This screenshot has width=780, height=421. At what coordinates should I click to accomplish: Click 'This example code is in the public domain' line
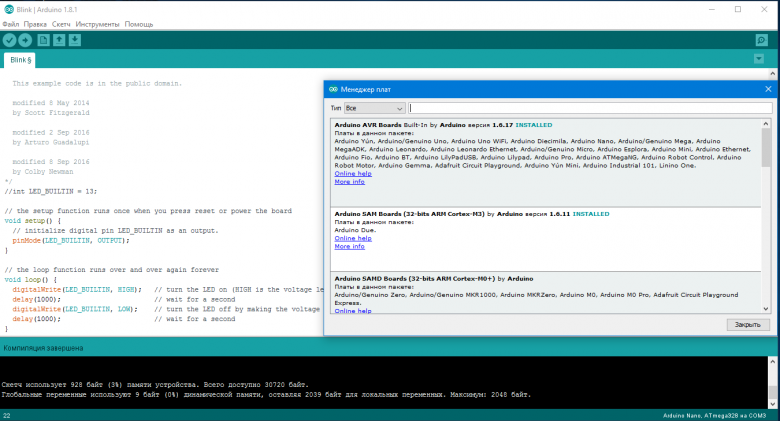[97, 83]
